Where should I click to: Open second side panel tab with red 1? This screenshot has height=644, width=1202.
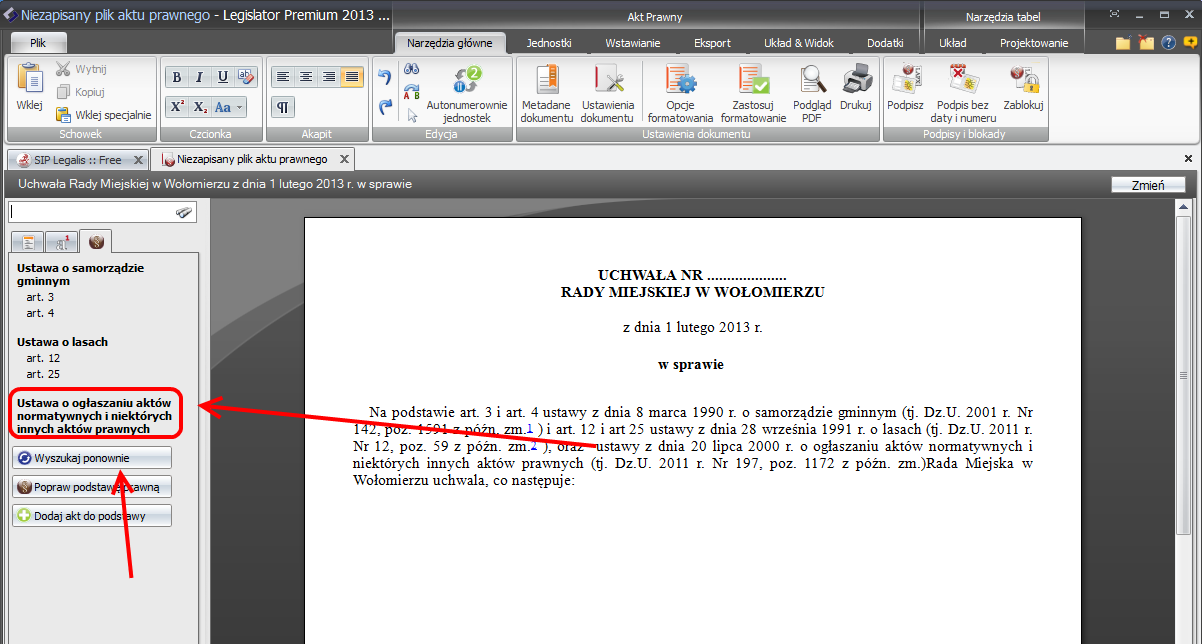click(x=61, y=241)
